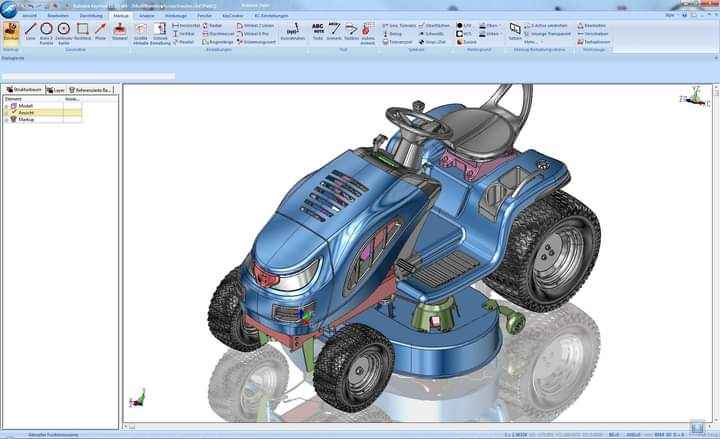Select the Linie drawing tool

click(30, 31)
